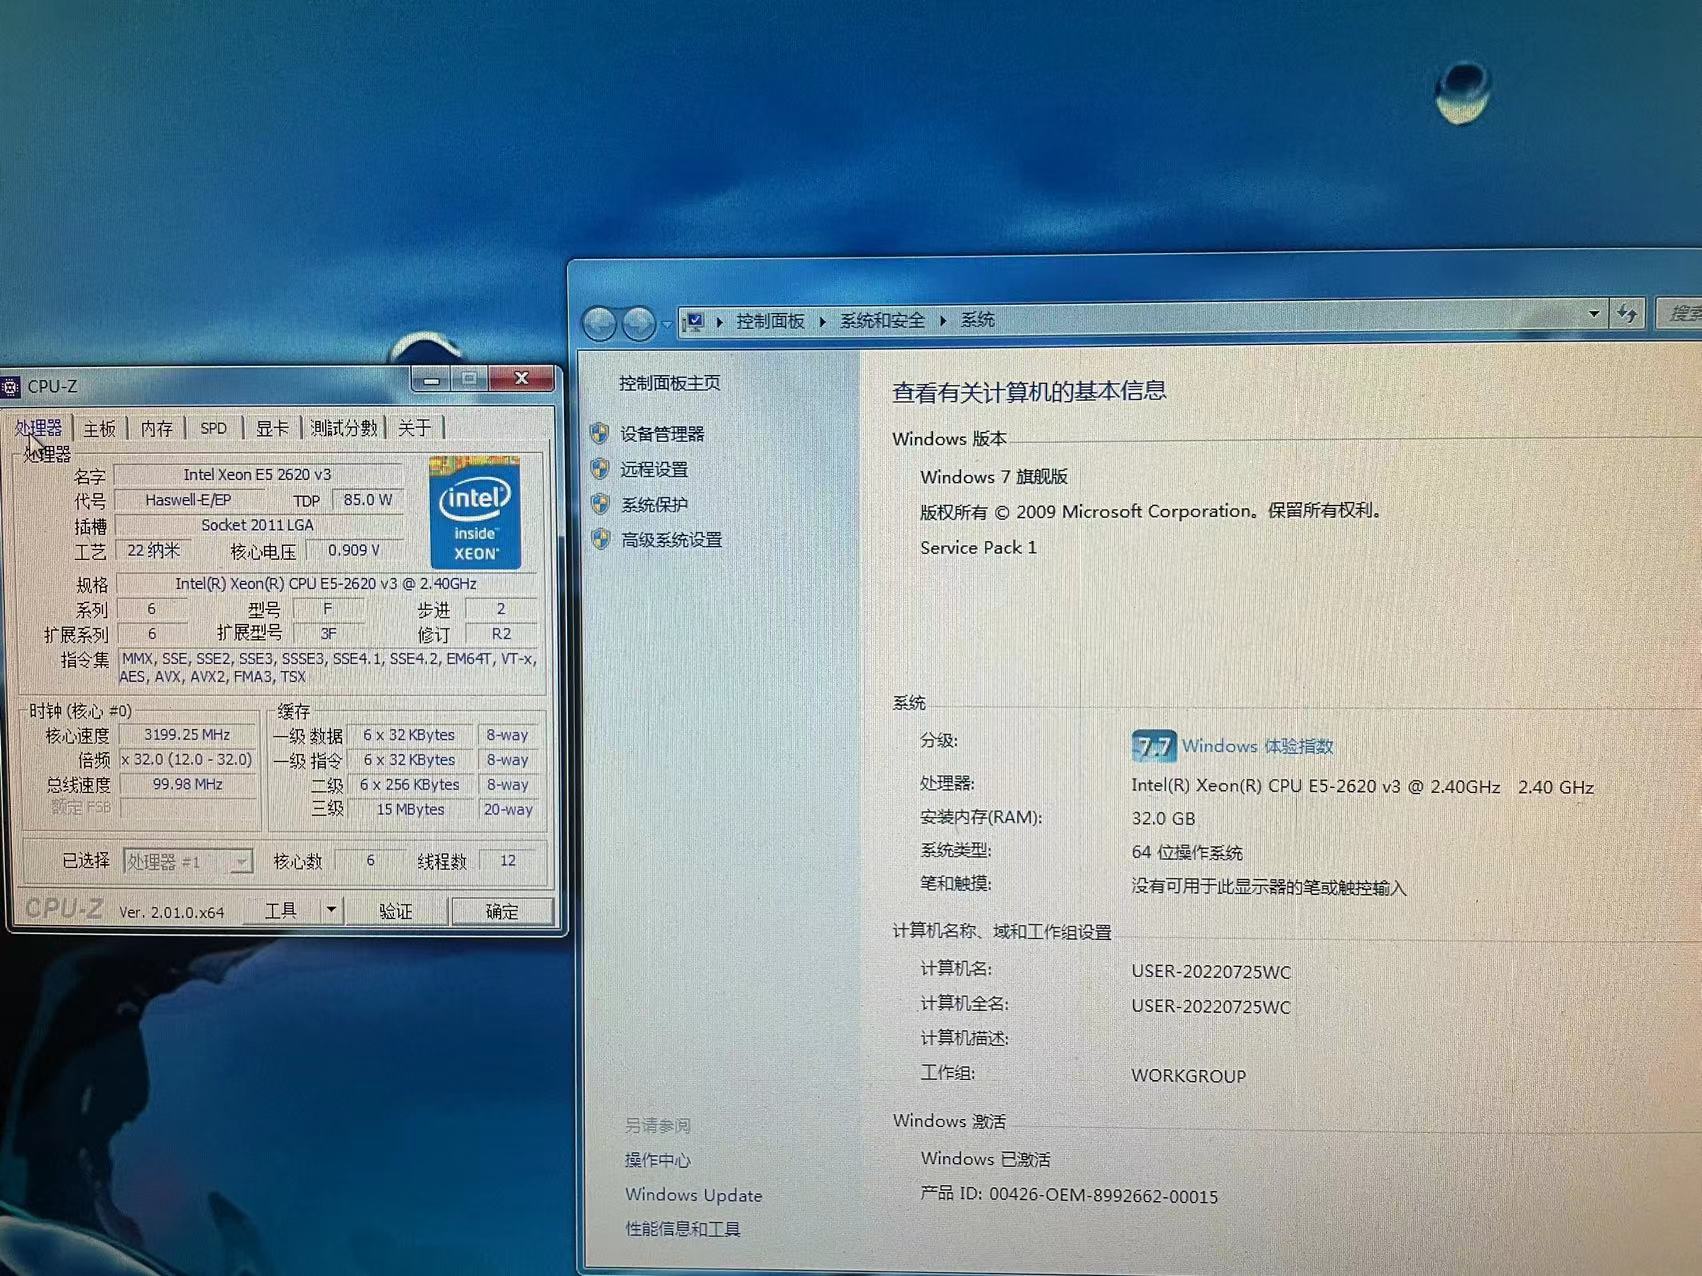Click the shield icon beside 远程设置

tap(600, 468)
